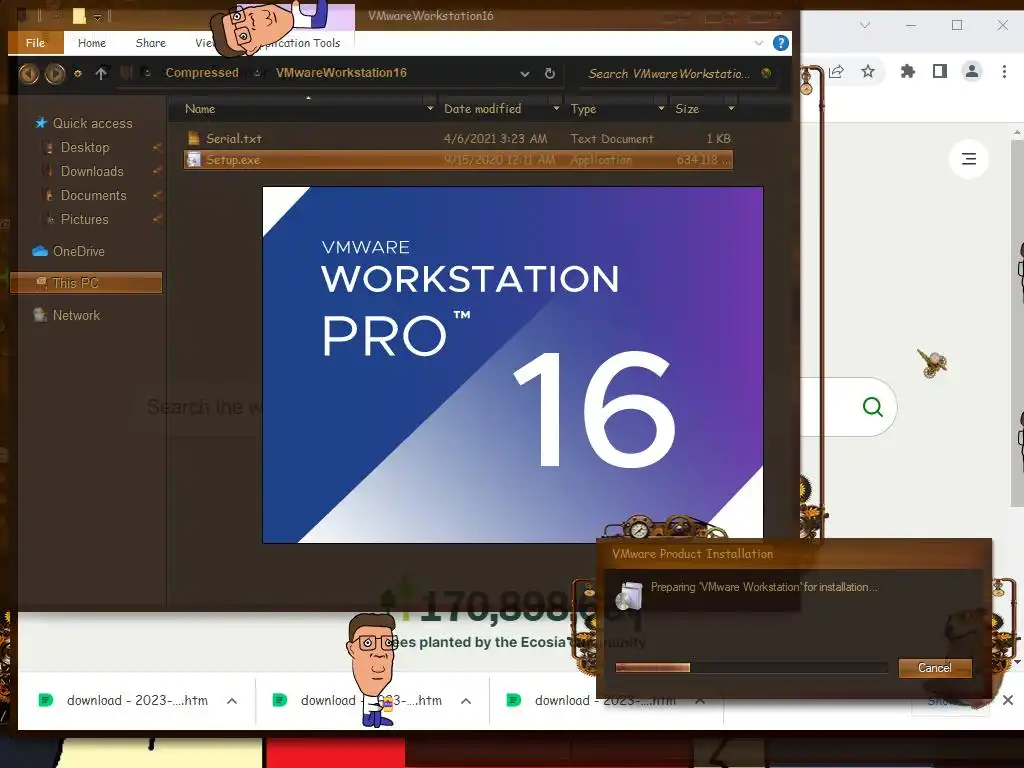This screenshot has height=768, width=1024.
Task: Click the search magnifier icon in Explorer
Action: 767,73
